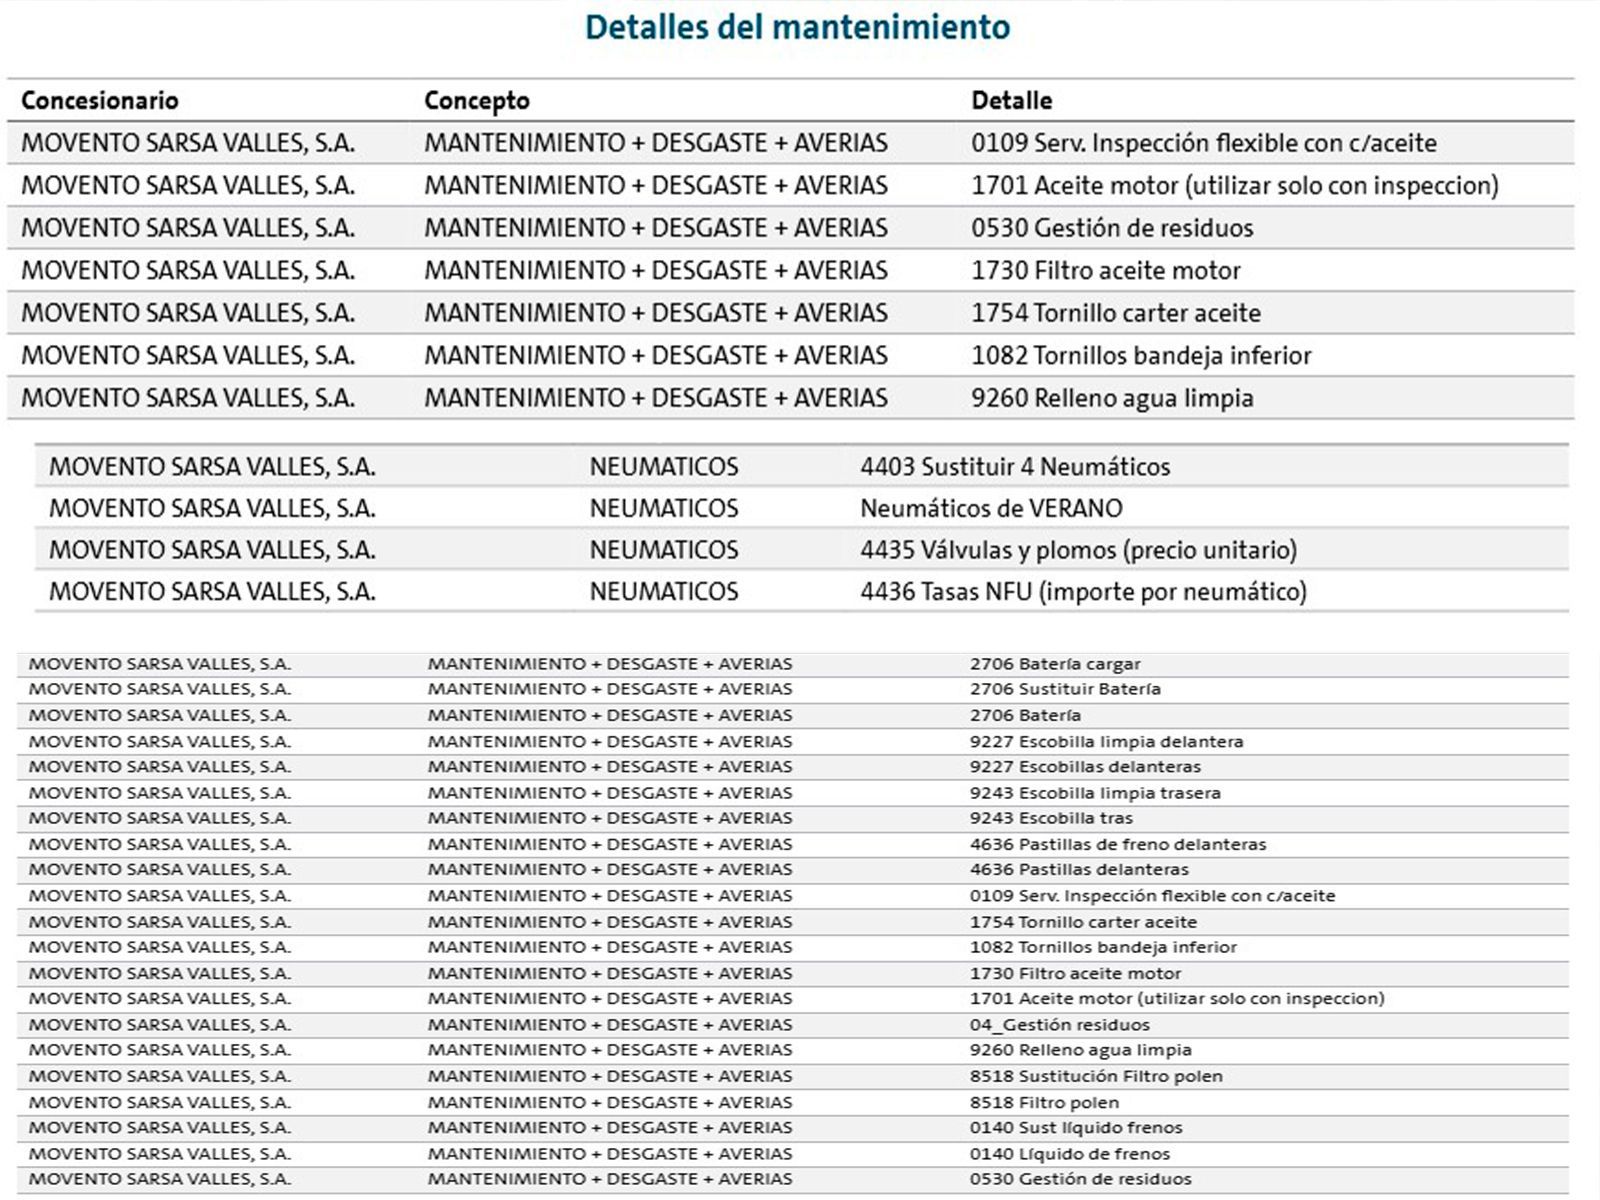Image resolution: width=1600 pixels, height=1200 pixels.
Task: Select the dealer name in the 'Neumáticos de VERANO' row
Action: click(212, 508)
